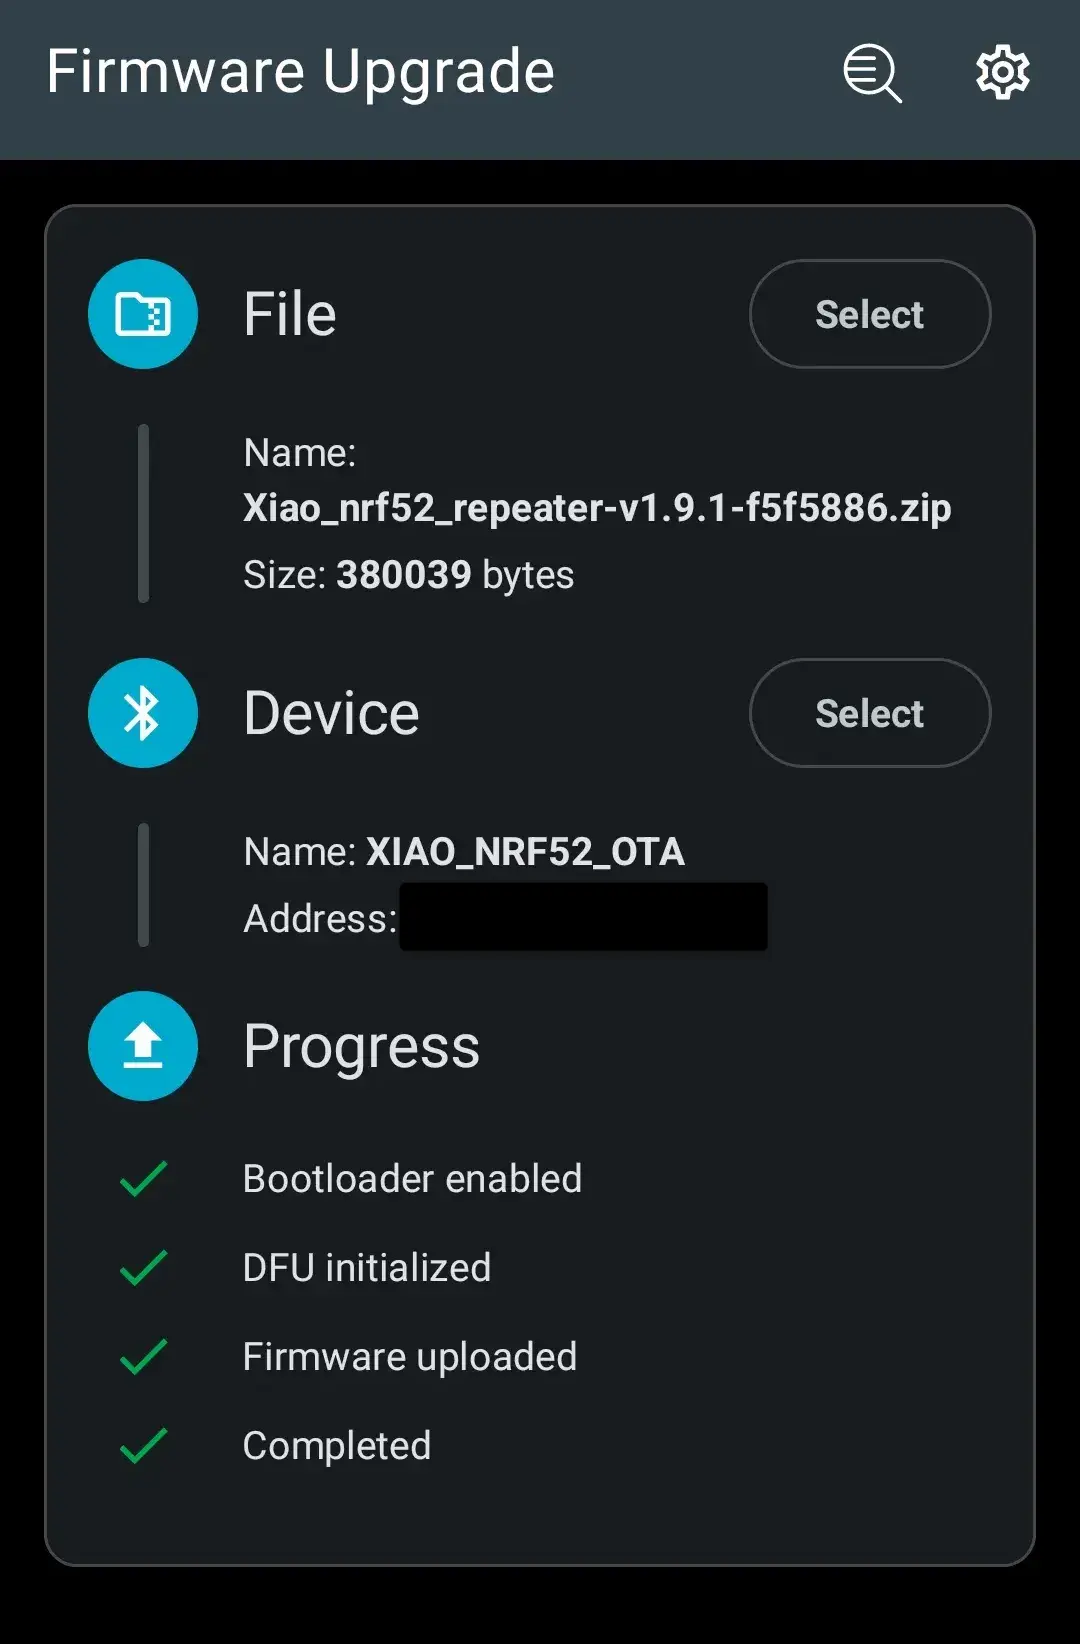
Task: Click the Device section heading
Action: click(x=331, y=714)
